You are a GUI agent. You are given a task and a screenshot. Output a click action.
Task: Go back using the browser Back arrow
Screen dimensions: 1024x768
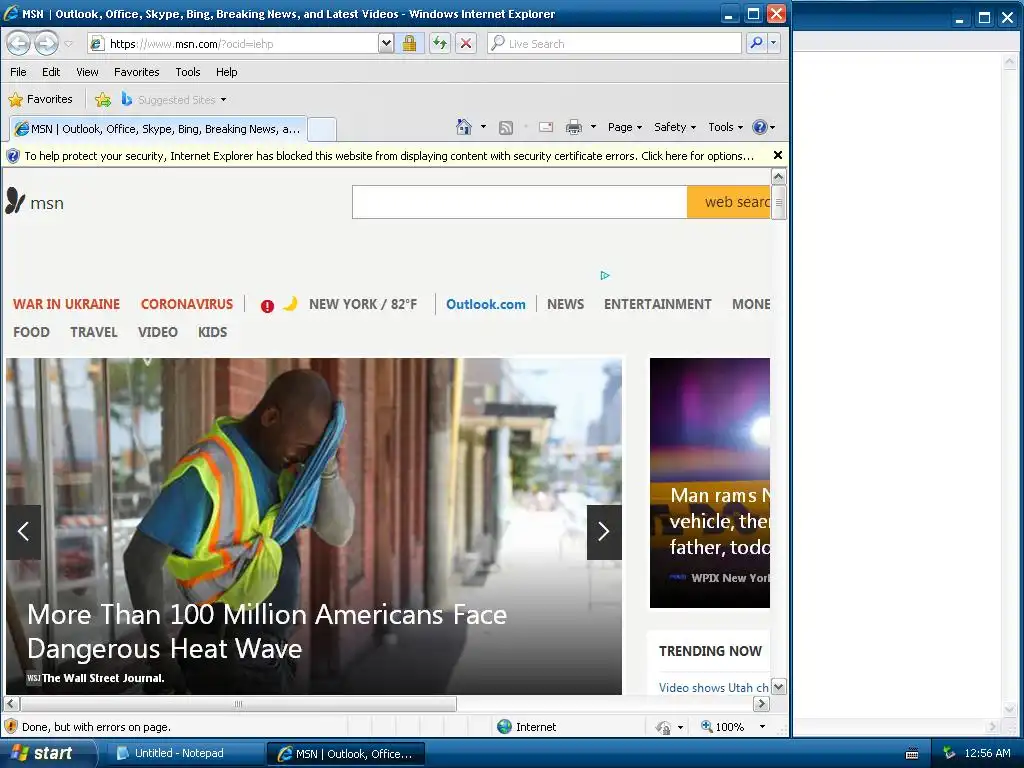point(18,44)
